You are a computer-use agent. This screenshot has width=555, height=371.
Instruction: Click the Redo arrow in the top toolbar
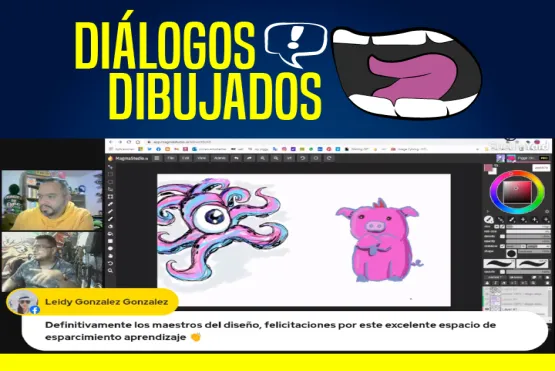tap(249, 158)
